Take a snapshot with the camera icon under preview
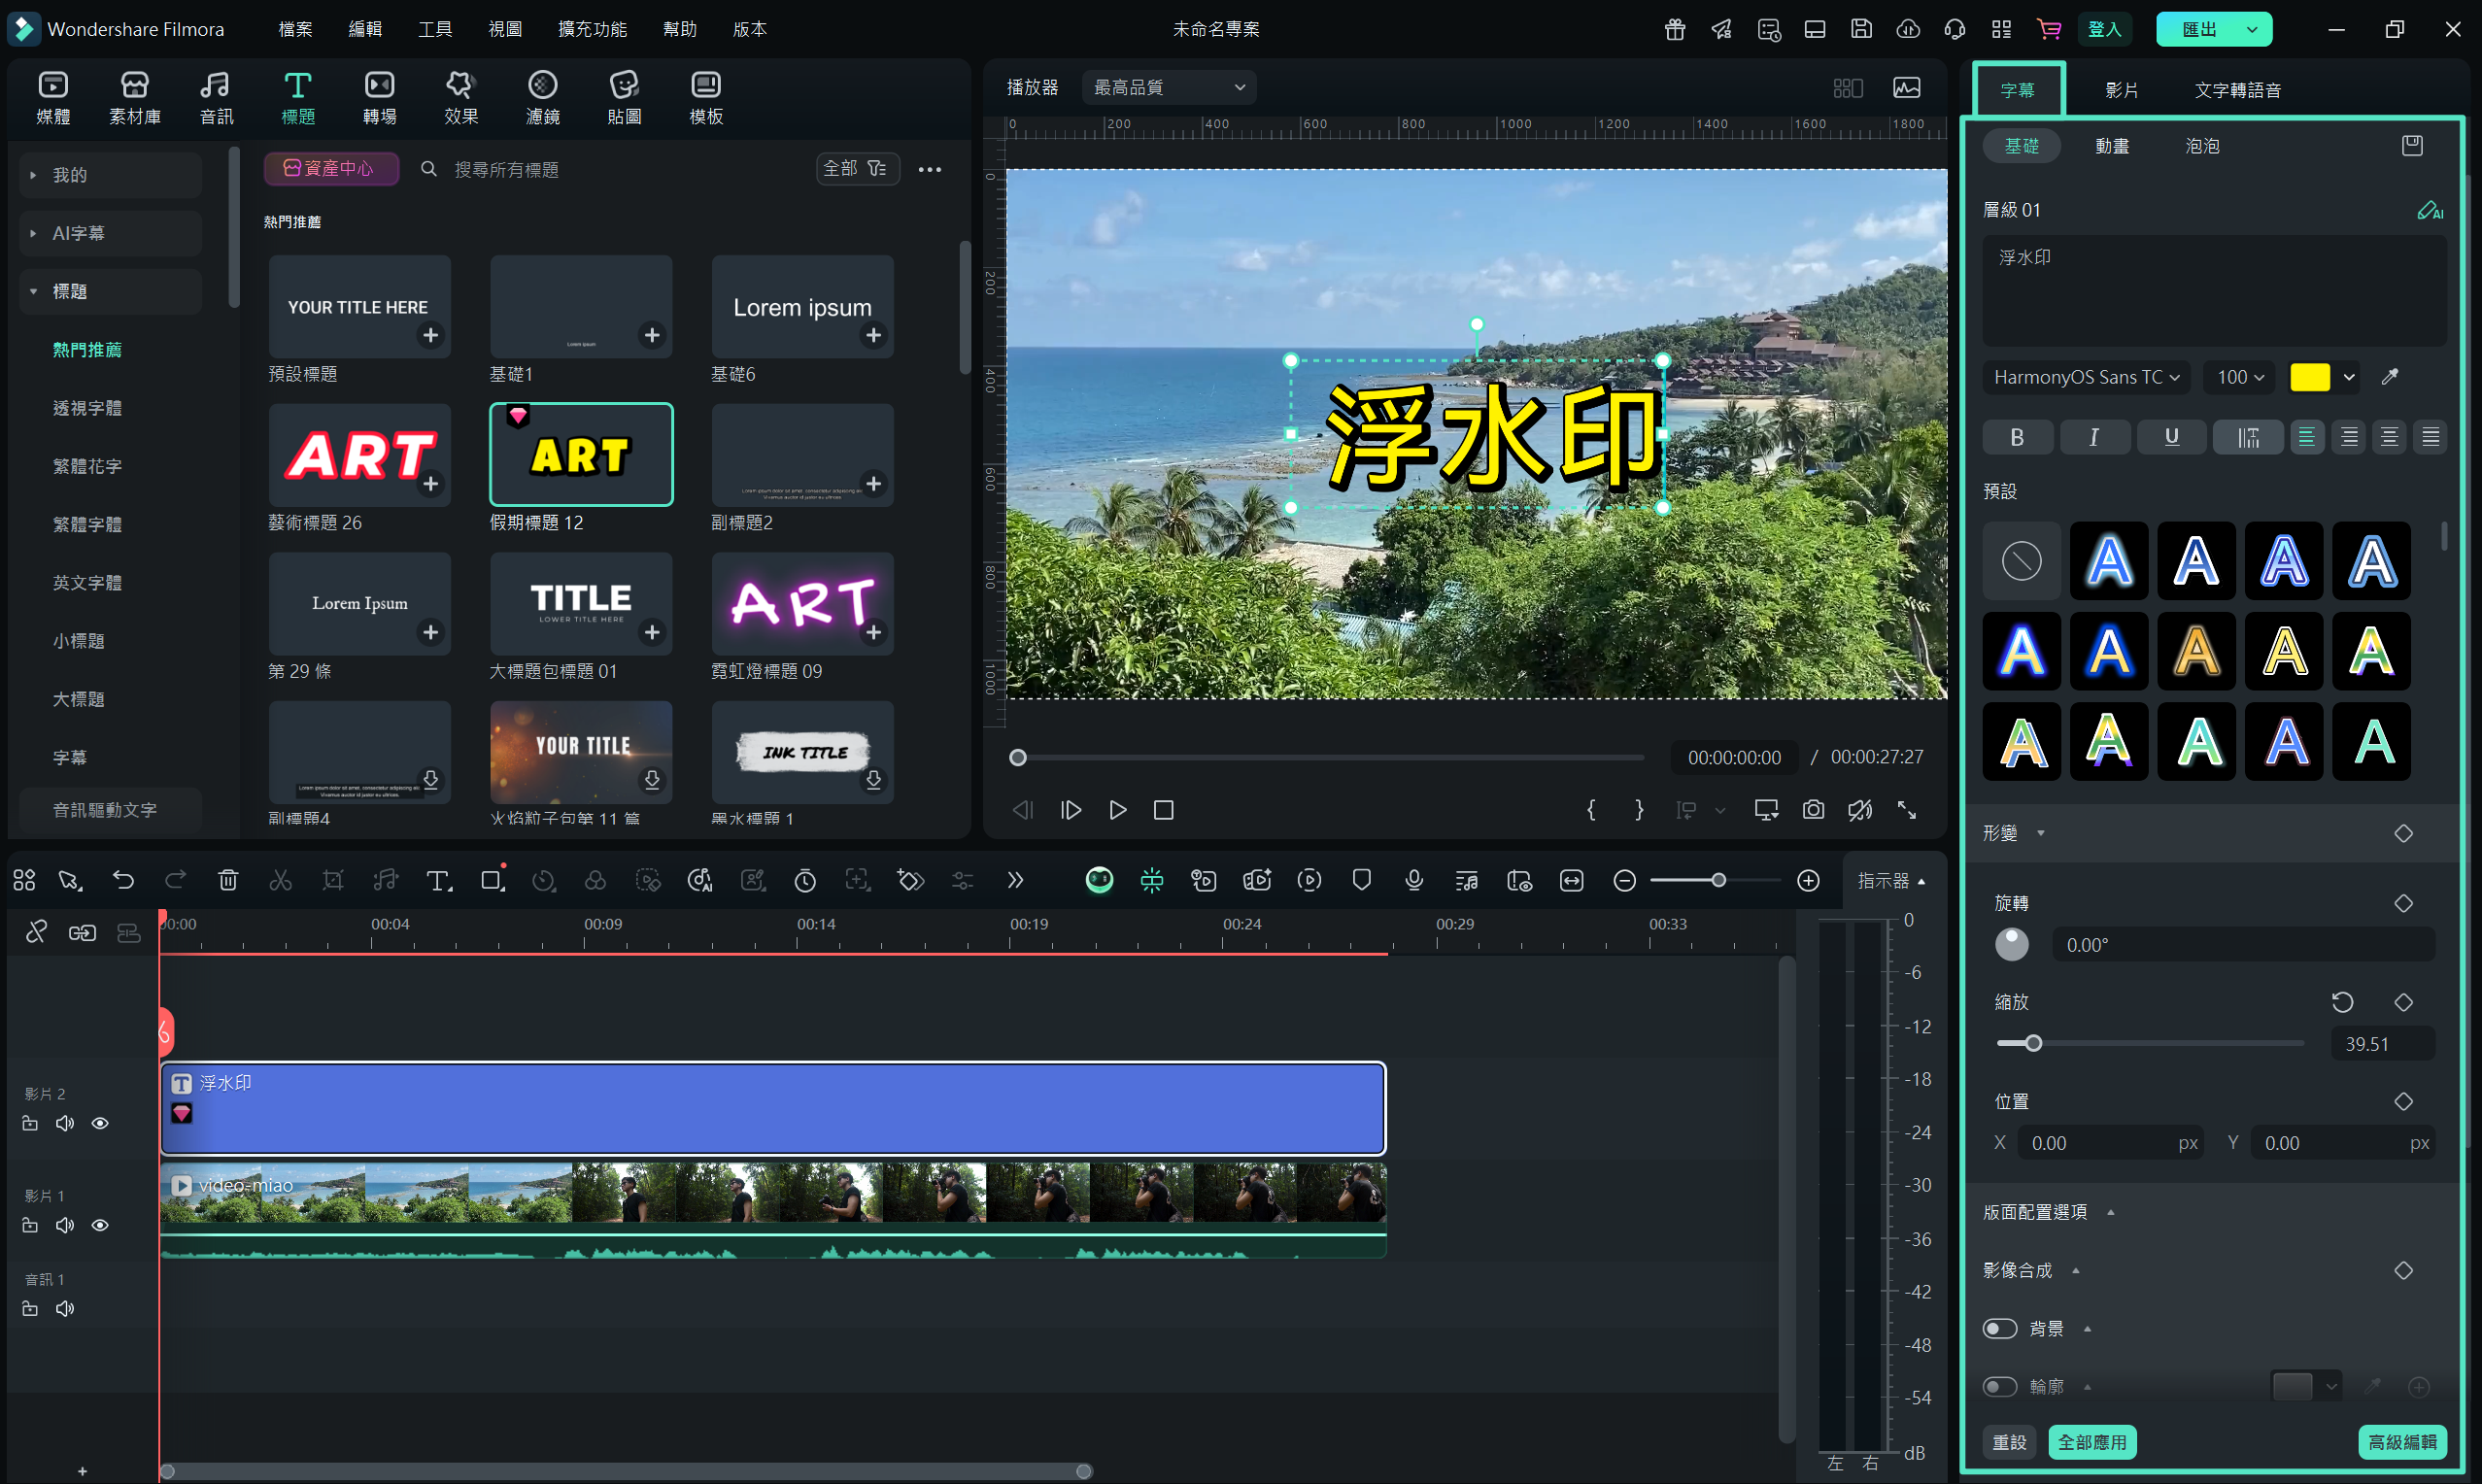Screen dimensions: 2482x1484 [x=1813, y=810]
